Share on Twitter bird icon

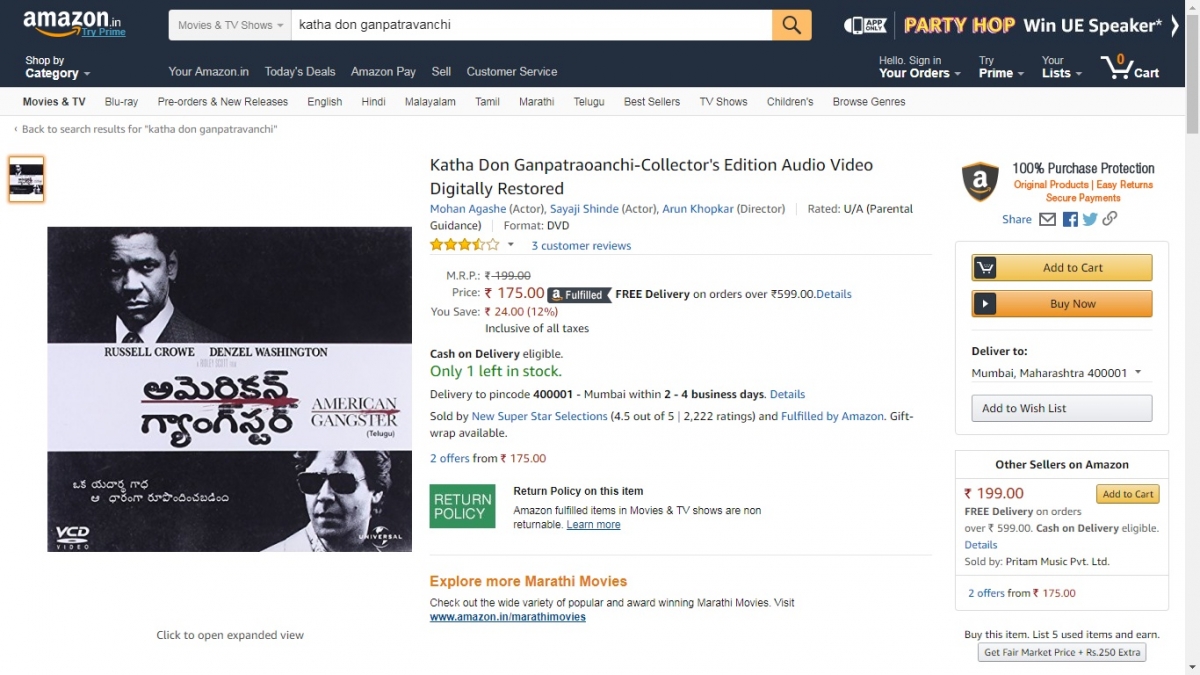[1090, 219]
